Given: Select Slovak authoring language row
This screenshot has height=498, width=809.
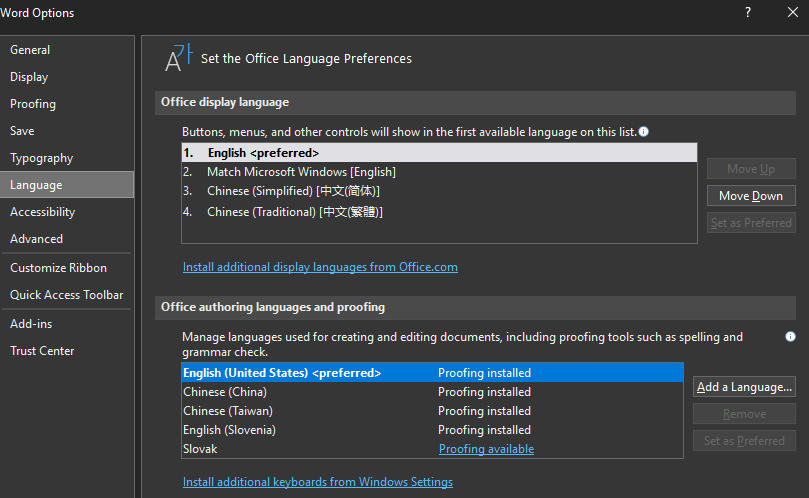Looking at the screenshot, I should point(432,449).
